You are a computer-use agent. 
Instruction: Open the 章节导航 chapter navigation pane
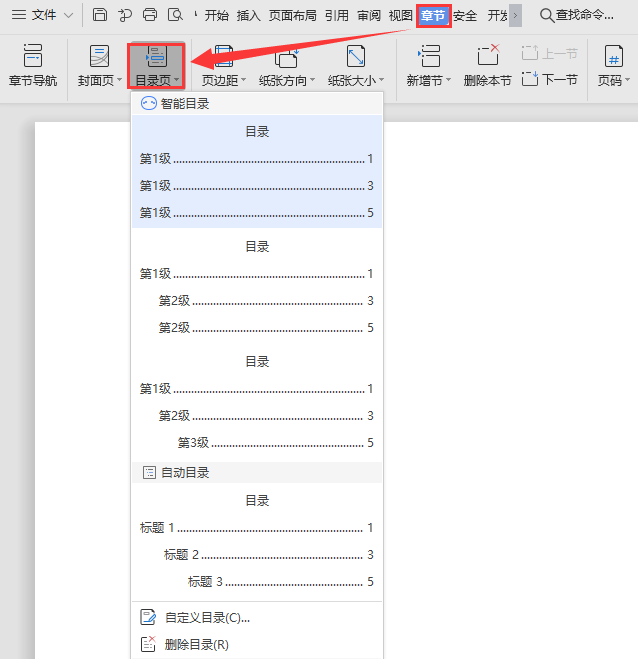coord(33,66)
